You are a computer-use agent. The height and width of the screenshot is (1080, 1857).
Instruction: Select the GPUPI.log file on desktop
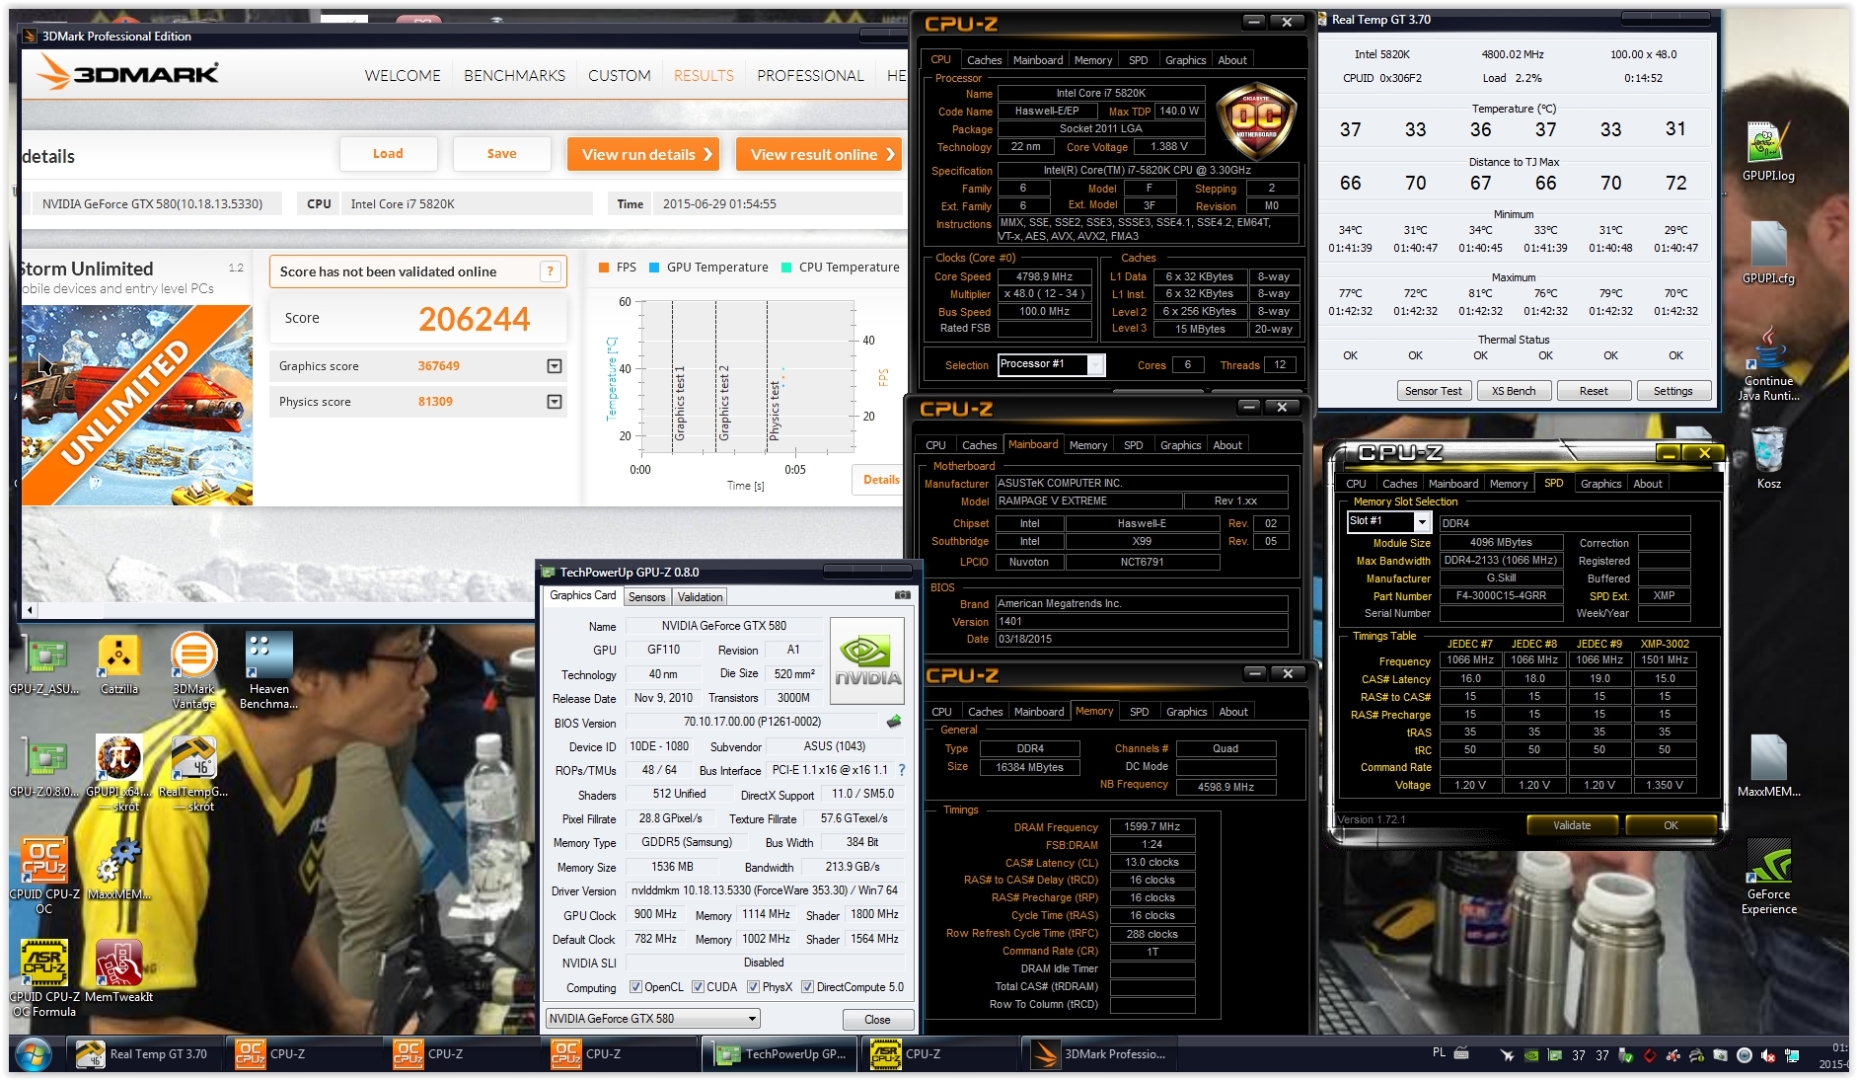[1768, 152]
